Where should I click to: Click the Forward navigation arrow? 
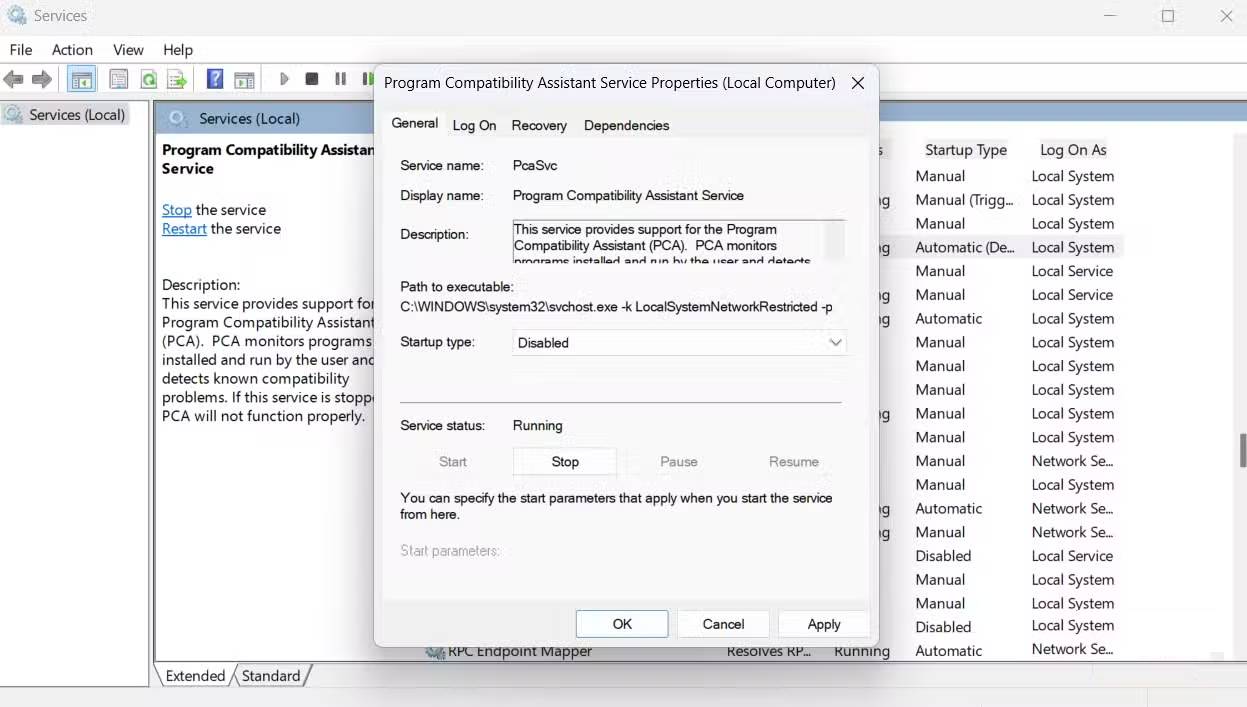click(42, 80)
